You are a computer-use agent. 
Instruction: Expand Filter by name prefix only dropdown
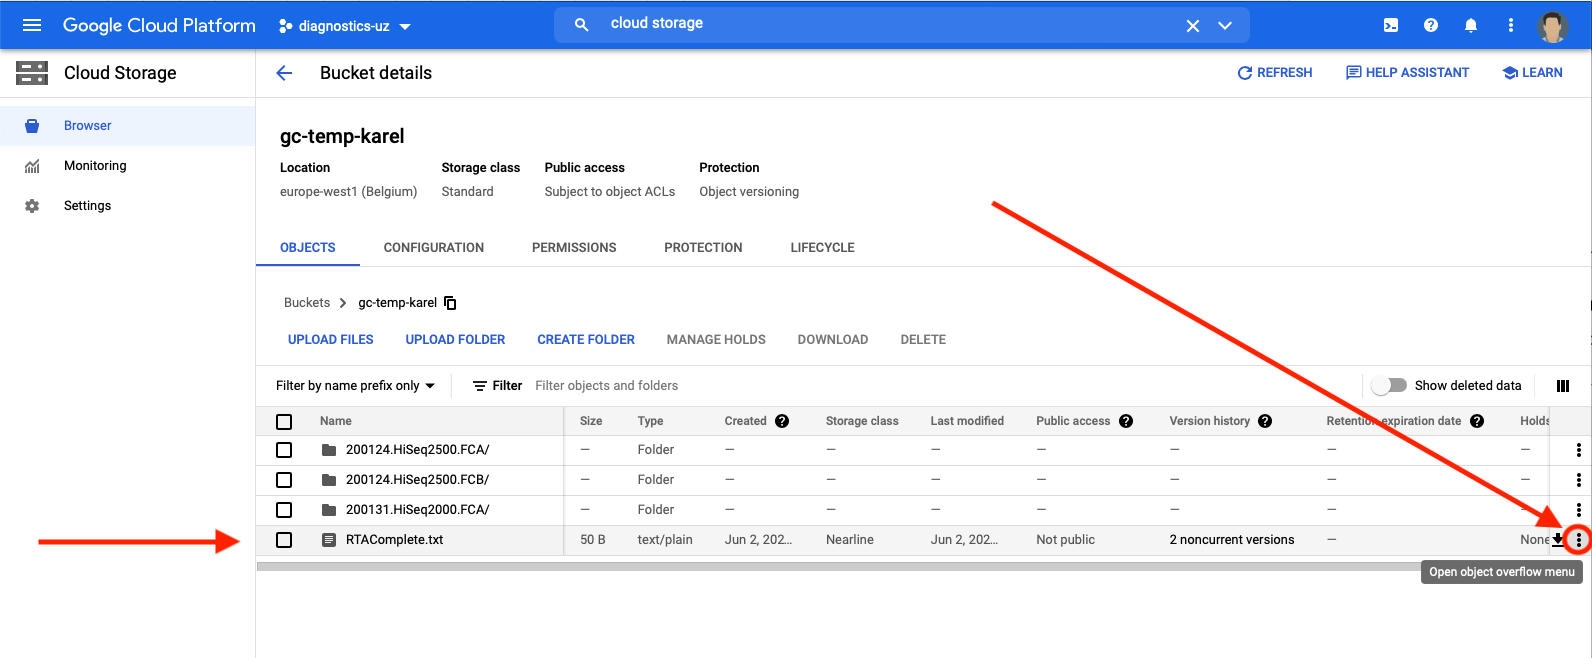(x=355, y=386)
